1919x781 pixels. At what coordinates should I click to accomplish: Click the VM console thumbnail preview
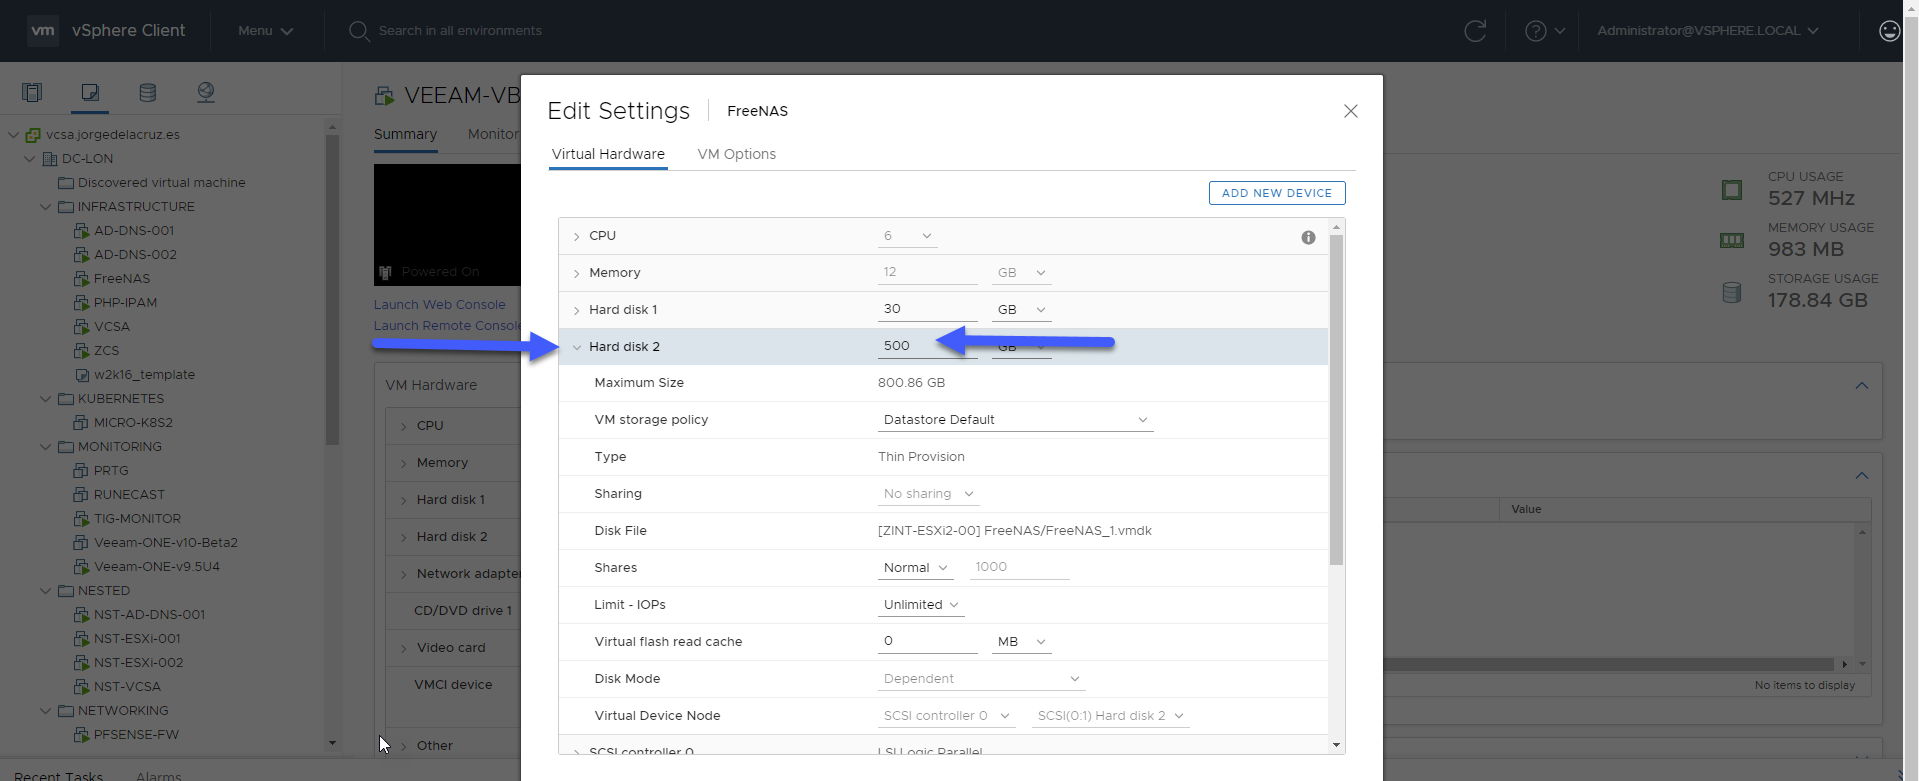(x=447, y=225)
